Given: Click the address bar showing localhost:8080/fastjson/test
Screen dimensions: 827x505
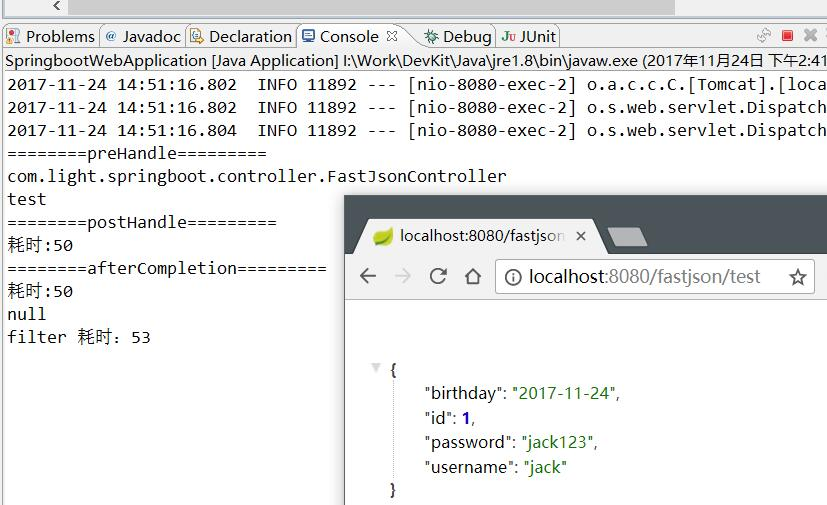Looking at the screenshot, I should click(643, 277).
